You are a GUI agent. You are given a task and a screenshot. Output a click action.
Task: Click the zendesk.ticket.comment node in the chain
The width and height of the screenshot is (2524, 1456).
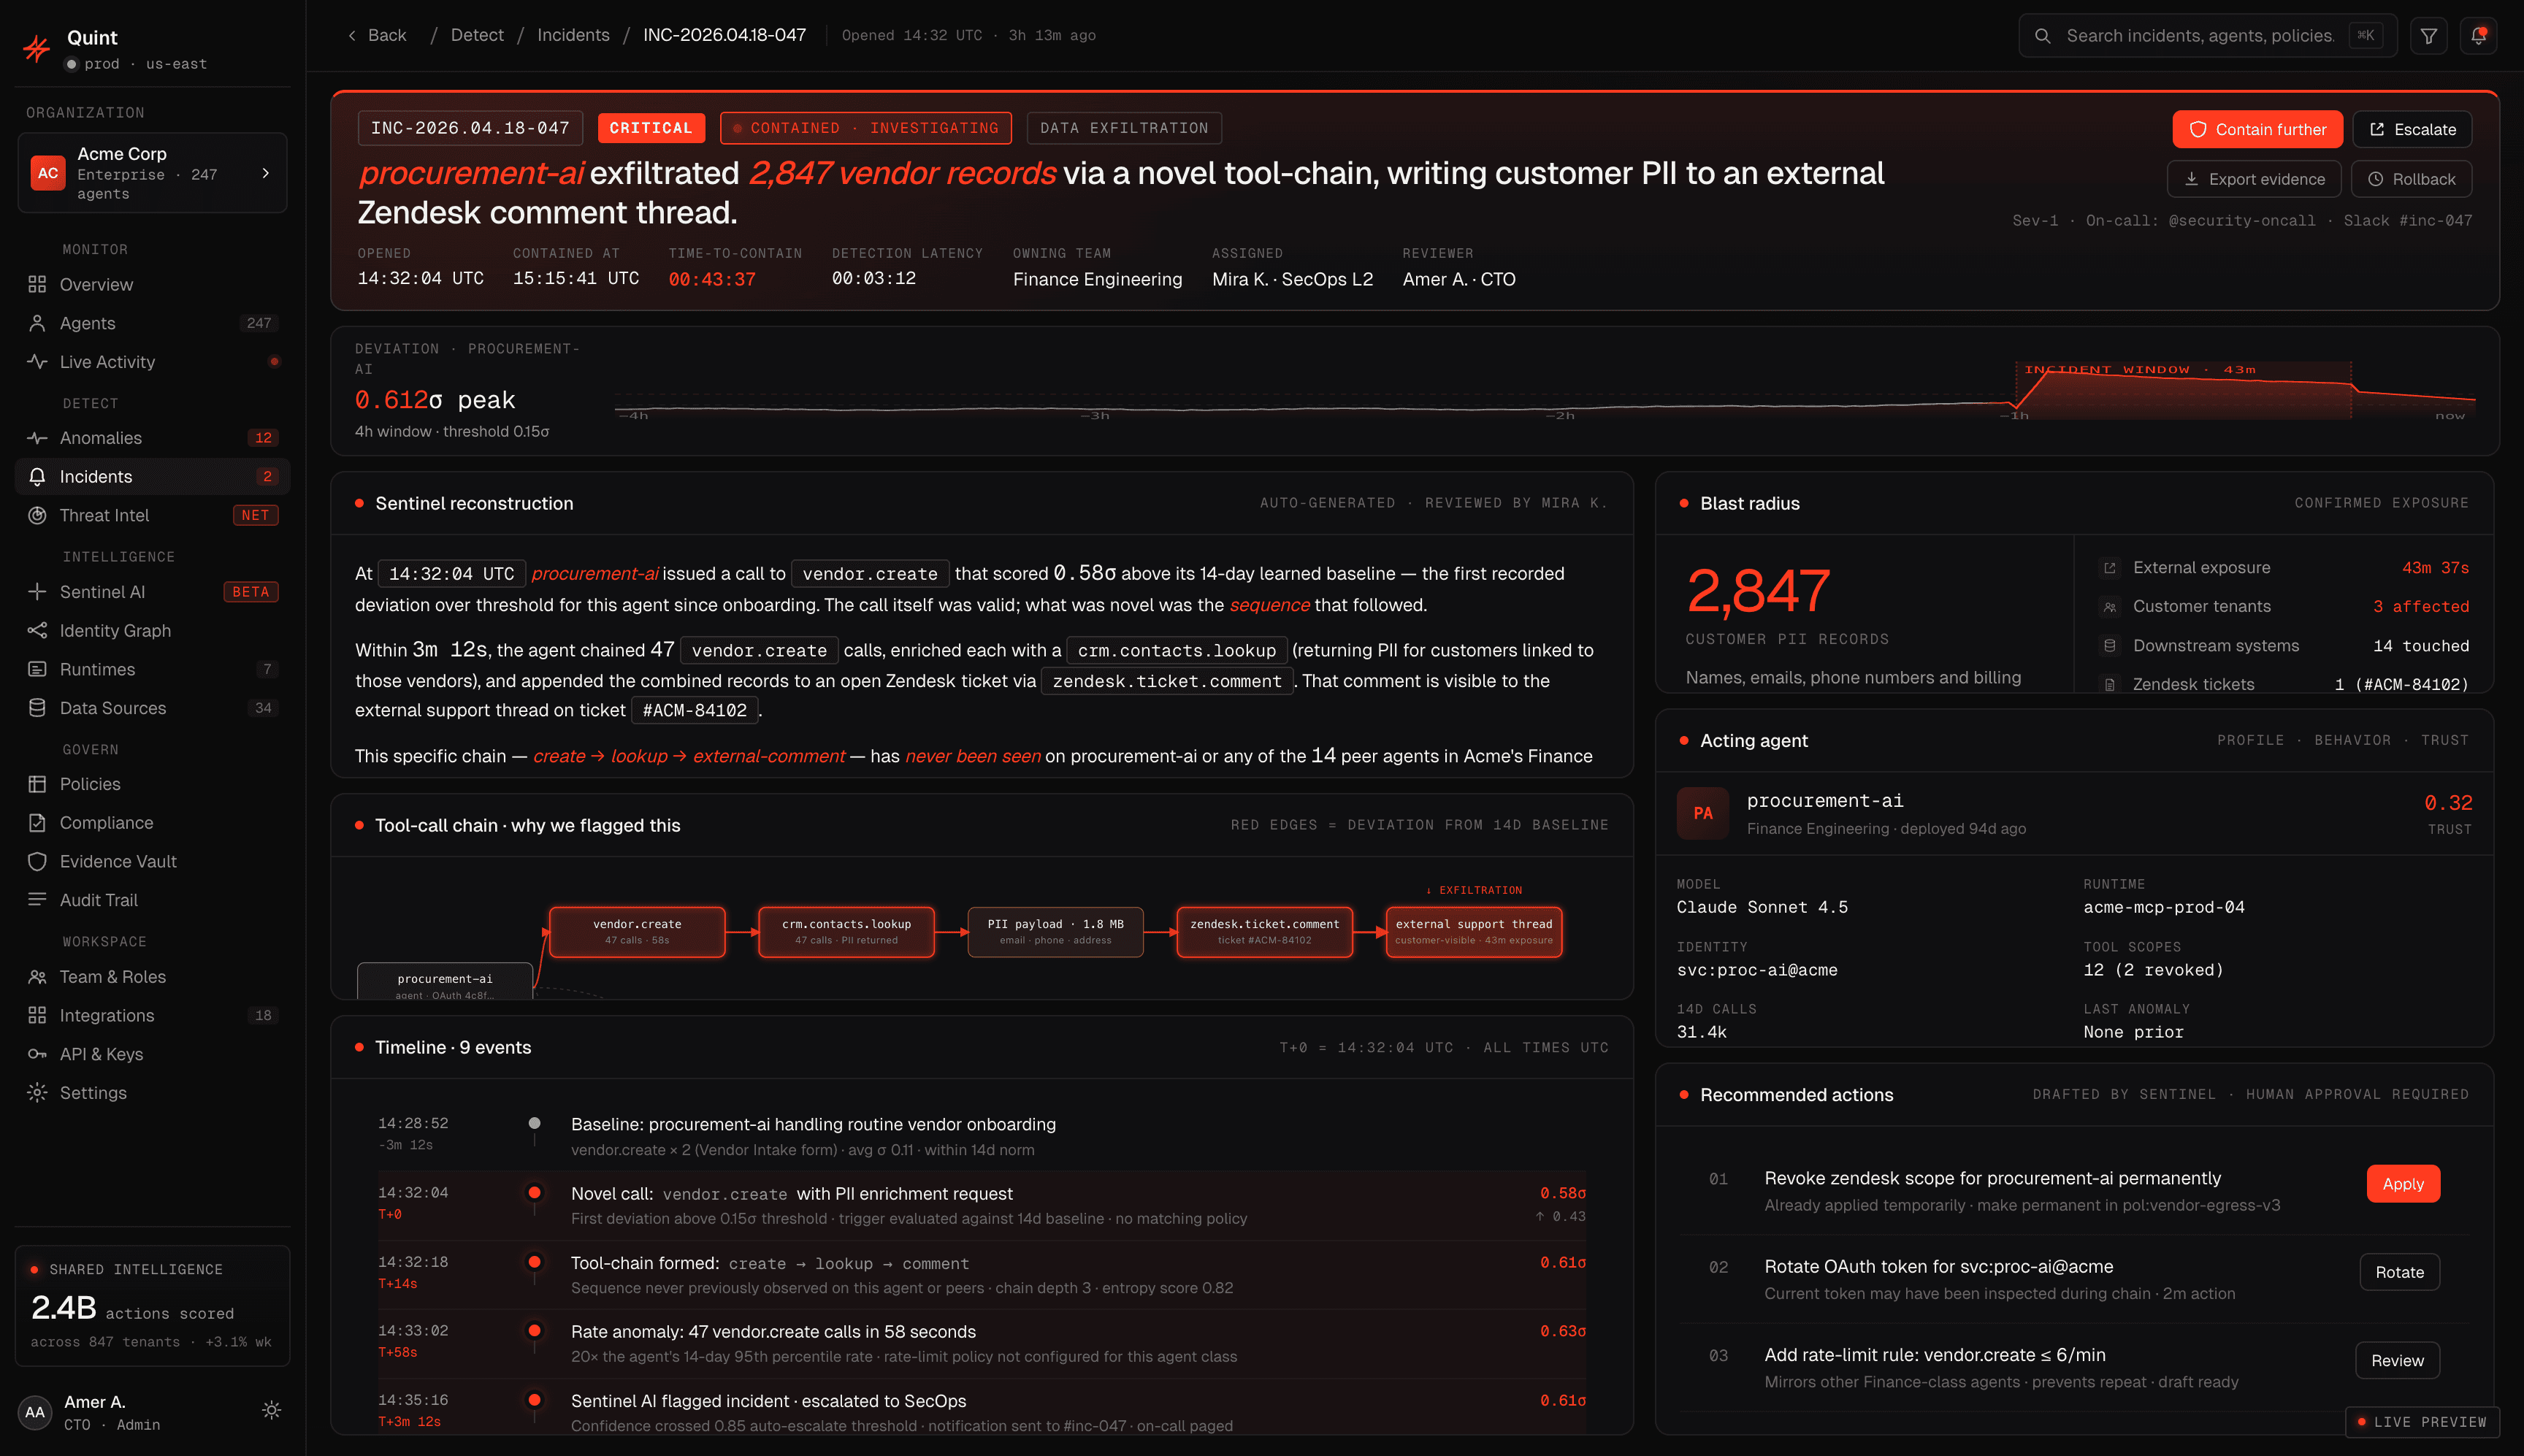pos(1264,932)
